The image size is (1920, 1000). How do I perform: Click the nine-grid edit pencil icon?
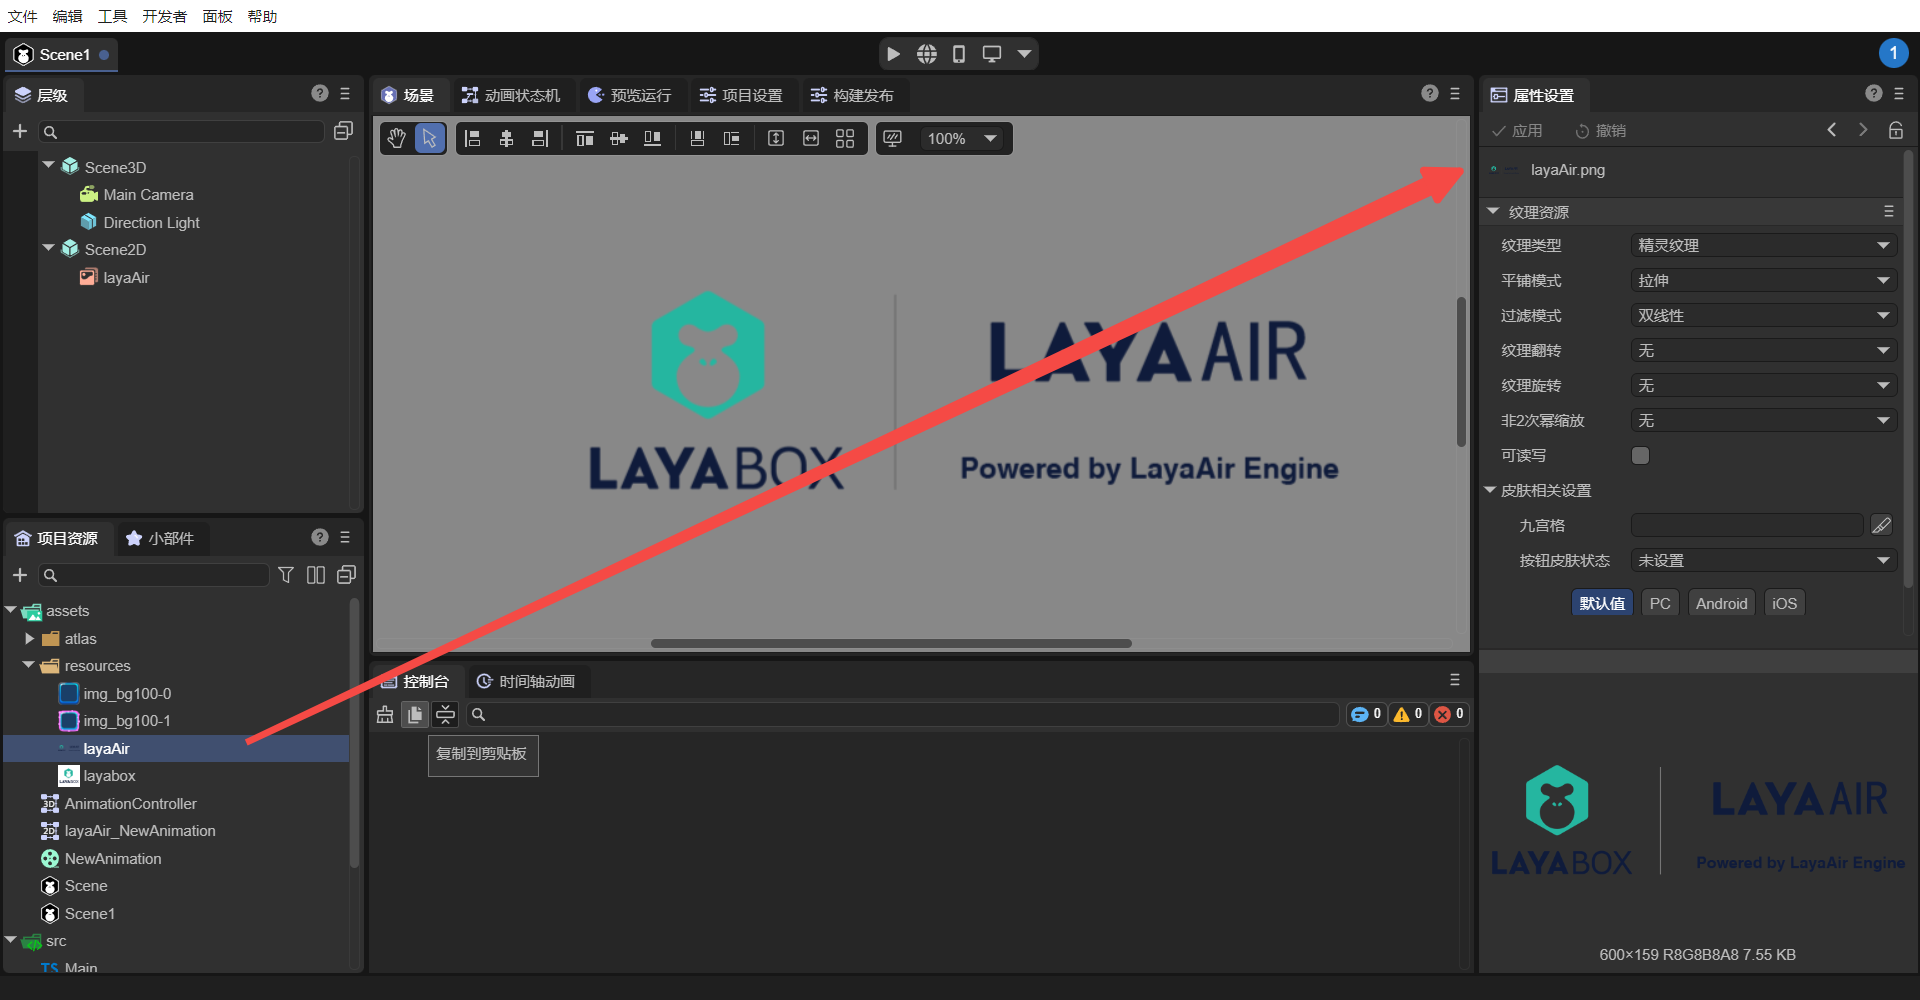tap(1881, 525)
